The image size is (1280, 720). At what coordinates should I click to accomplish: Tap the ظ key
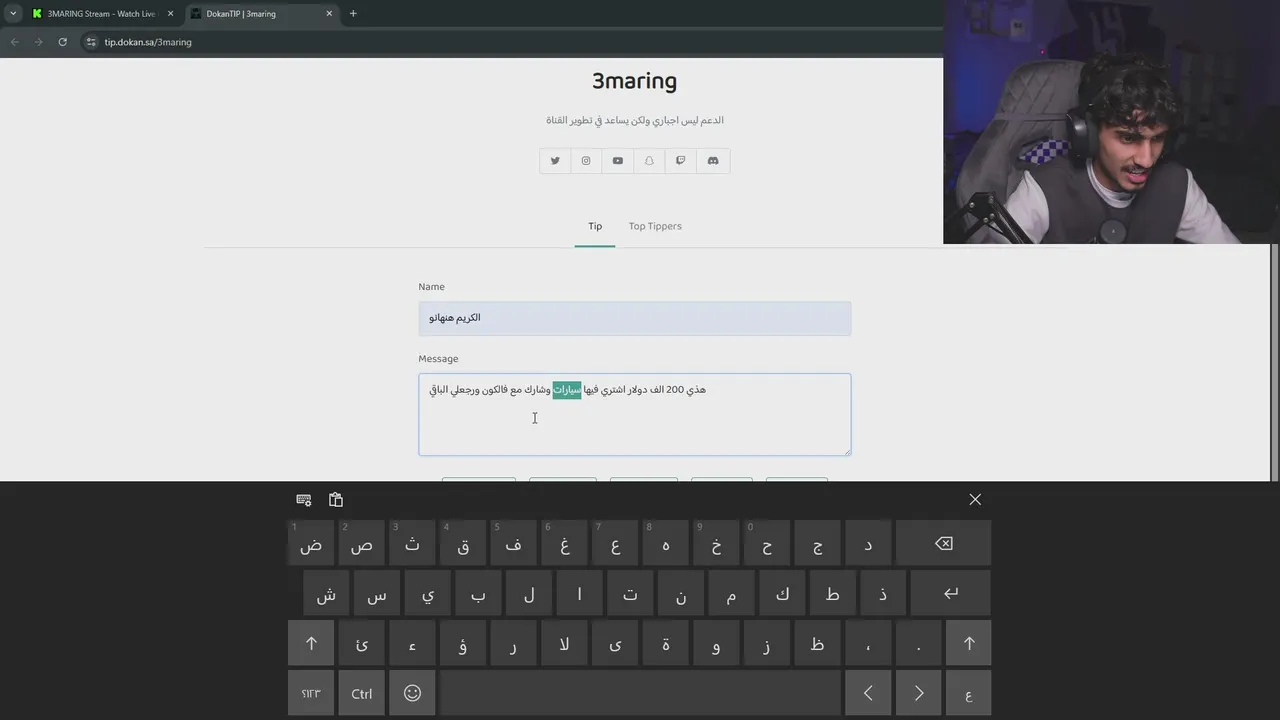pos(817,643)
